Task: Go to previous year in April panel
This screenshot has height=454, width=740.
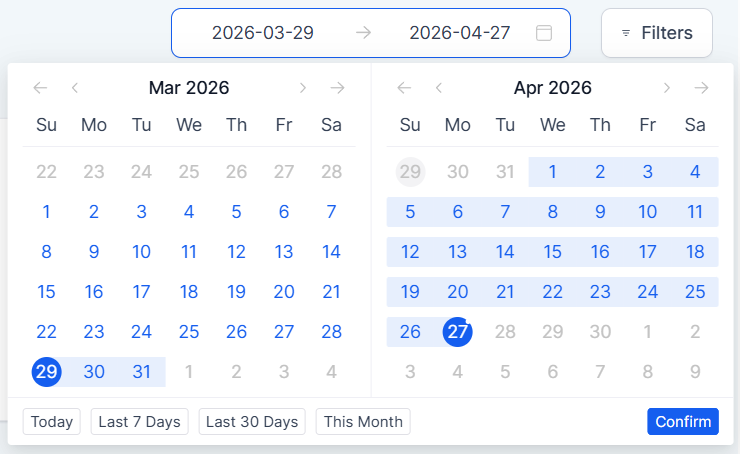Action: click(404, 88)
